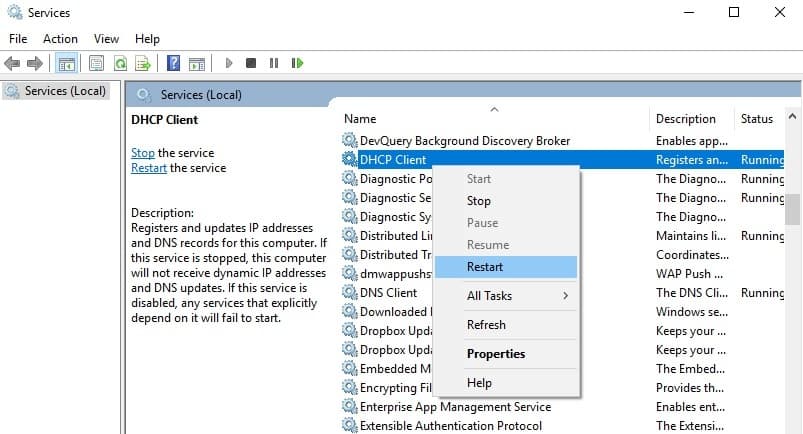This screenshot has height=434, width=803.
Task: Click the Export List toolbar icon
Action: 143,64
